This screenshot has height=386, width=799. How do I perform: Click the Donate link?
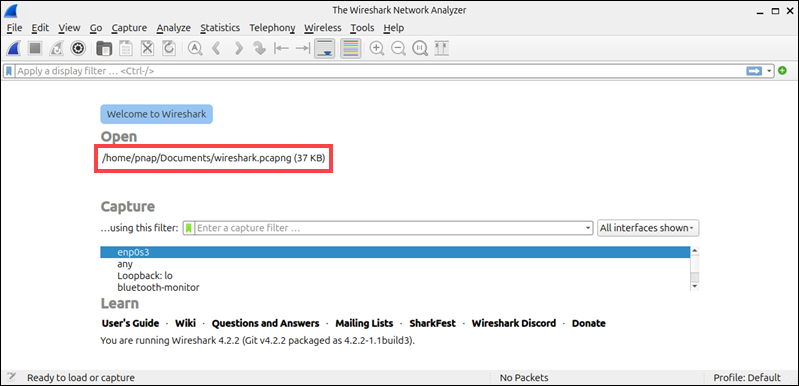click(589, 323)
